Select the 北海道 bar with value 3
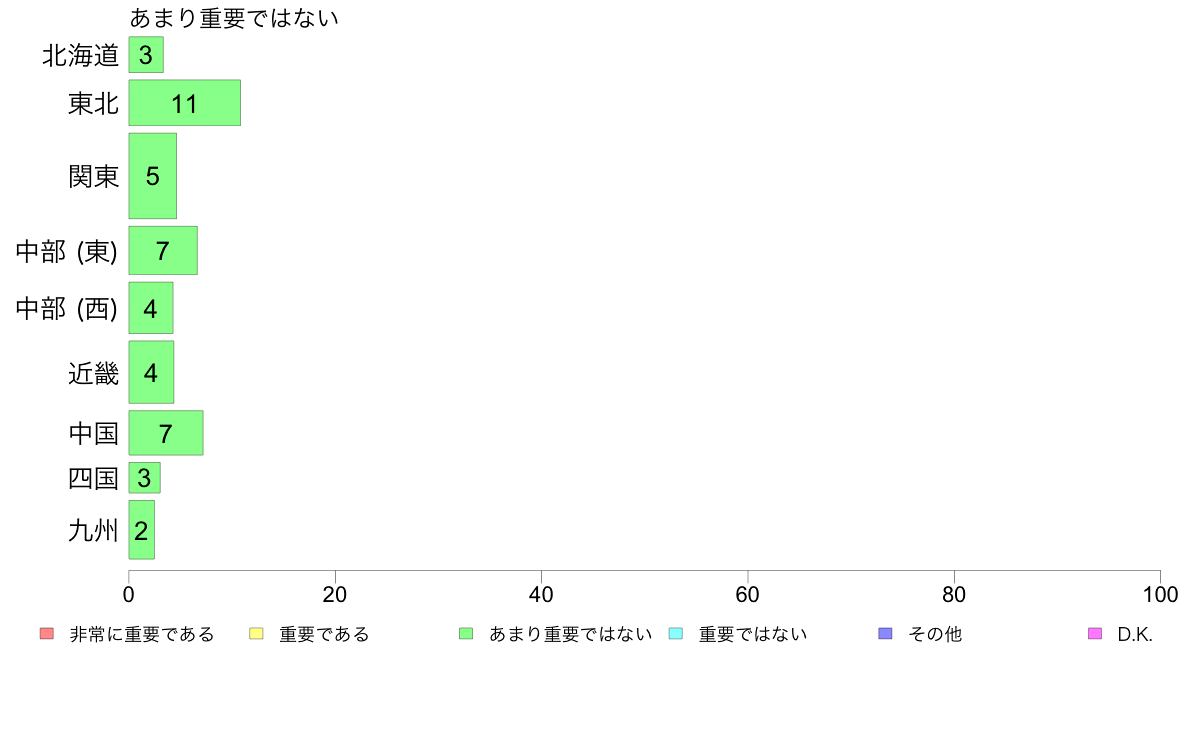Viewport: 1188px width, 736px height. click(x=146, y=55)
